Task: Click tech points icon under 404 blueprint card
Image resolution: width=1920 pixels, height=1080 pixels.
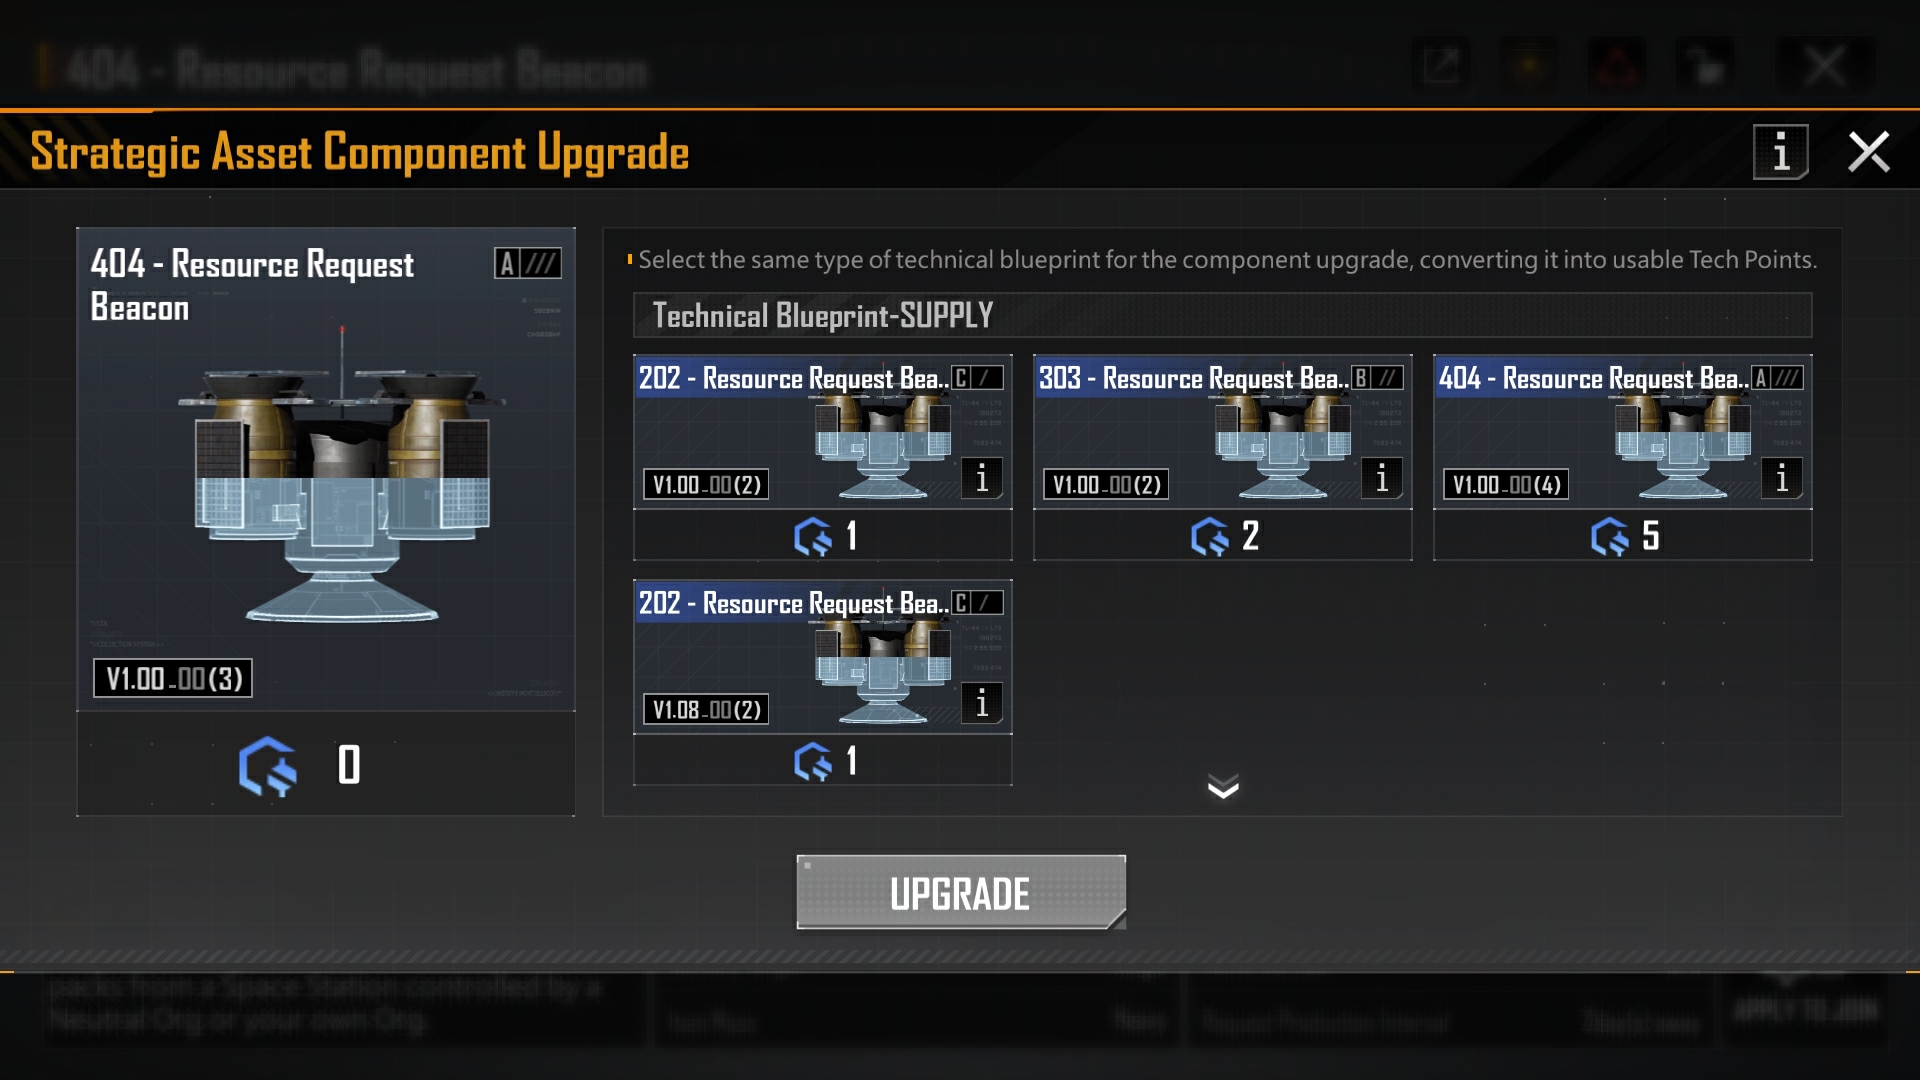Action: (1610, 536)
